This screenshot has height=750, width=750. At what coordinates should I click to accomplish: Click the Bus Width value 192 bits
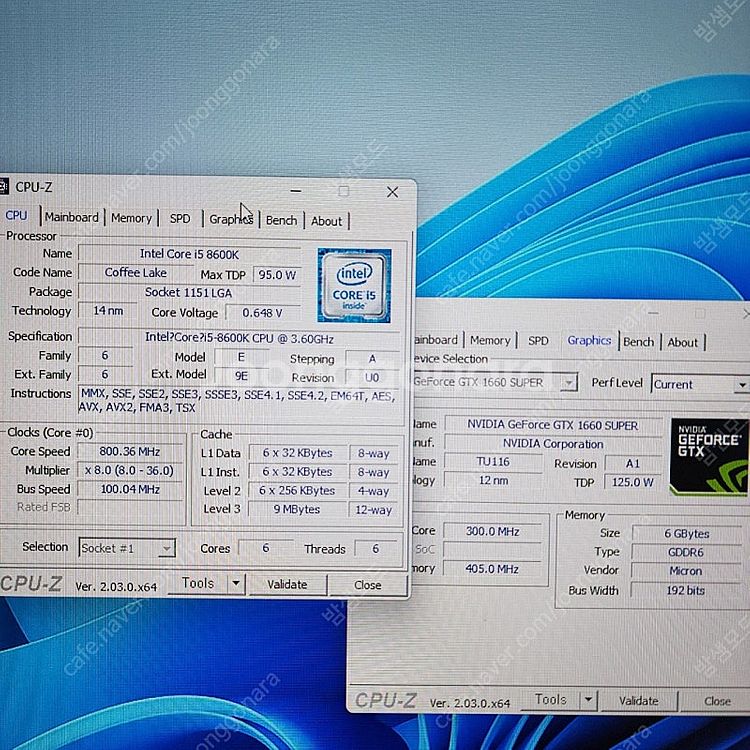tap(686, 591)
